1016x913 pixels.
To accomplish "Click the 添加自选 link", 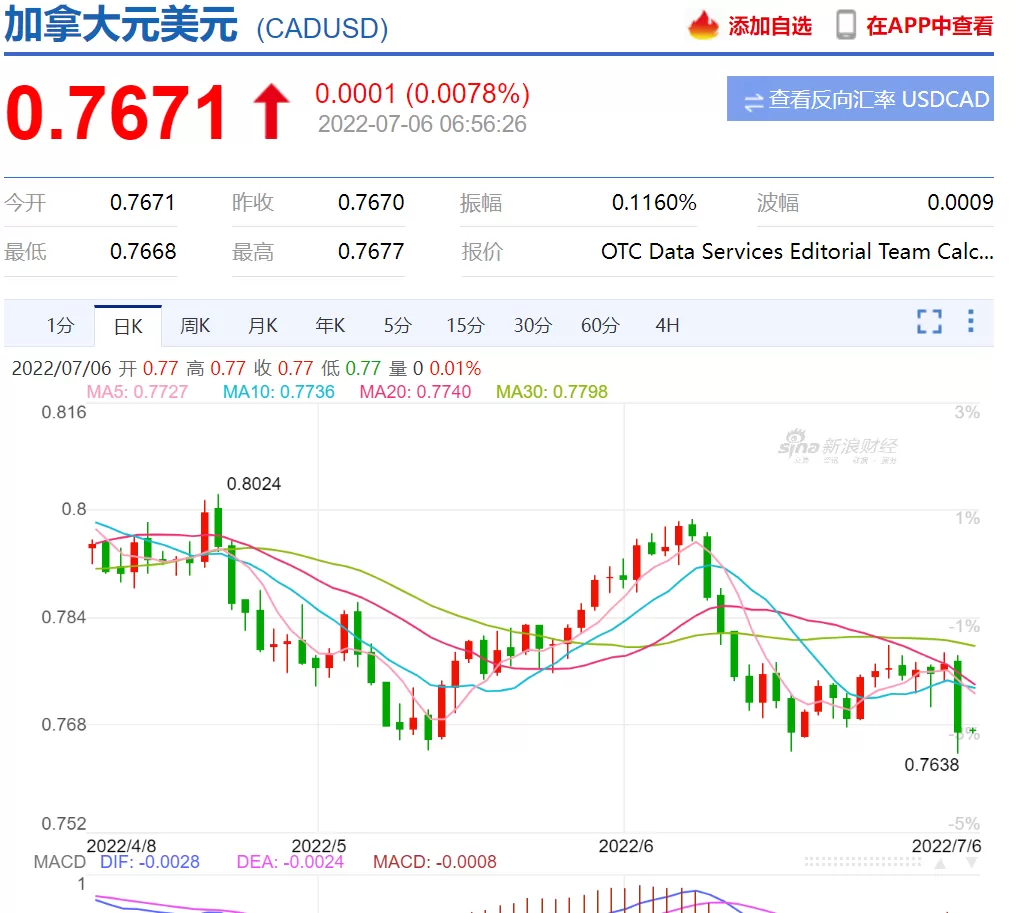I will [769, 26].
